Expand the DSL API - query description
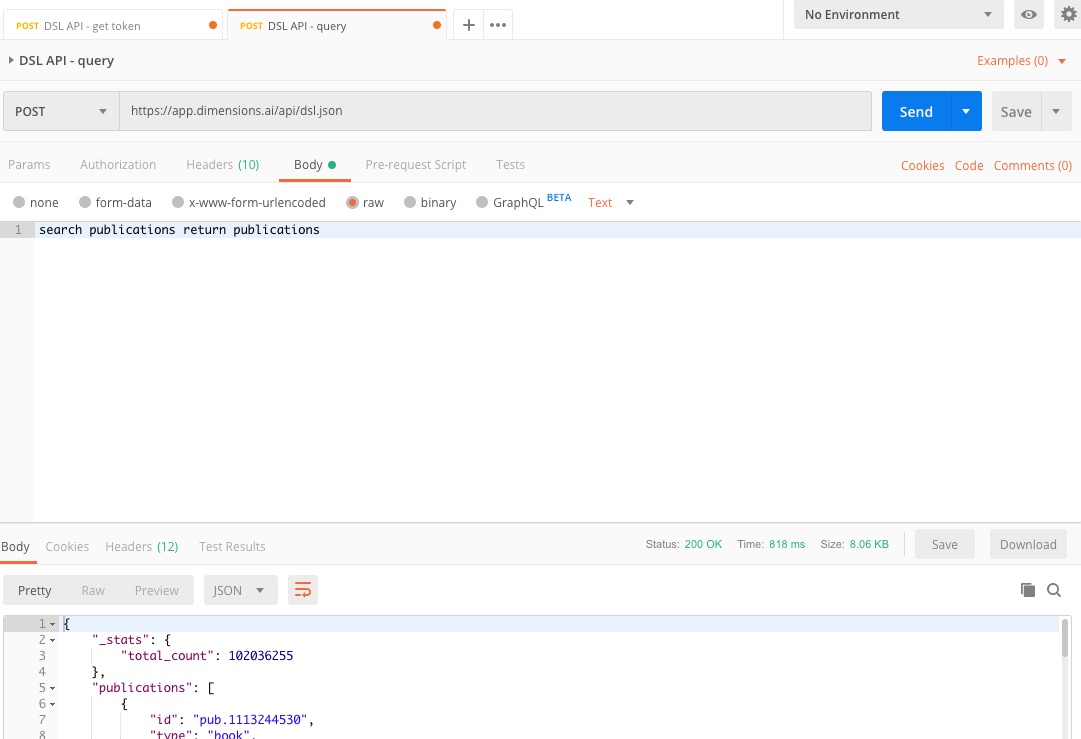The image size is (1081, 739). click(x=11, y=60)
